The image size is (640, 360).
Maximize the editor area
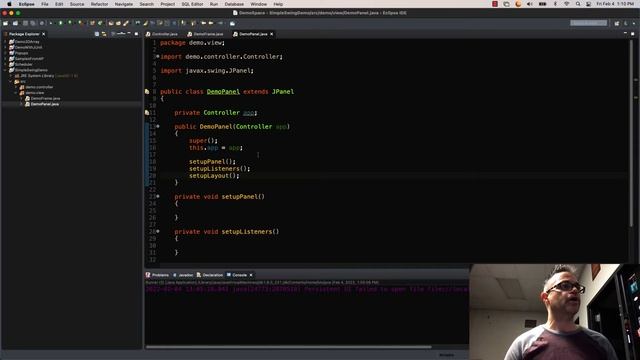coord(633,33)
